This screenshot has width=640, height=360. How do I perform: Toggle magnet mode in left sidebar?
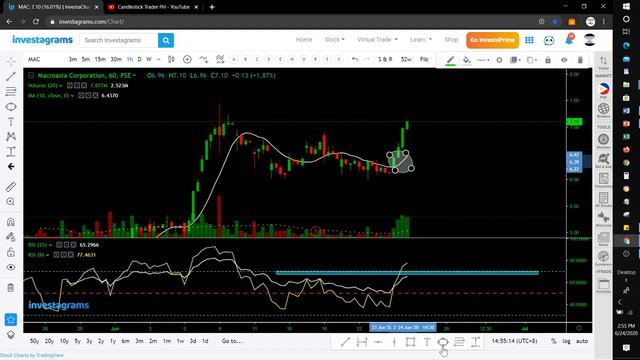coord(11,222)
